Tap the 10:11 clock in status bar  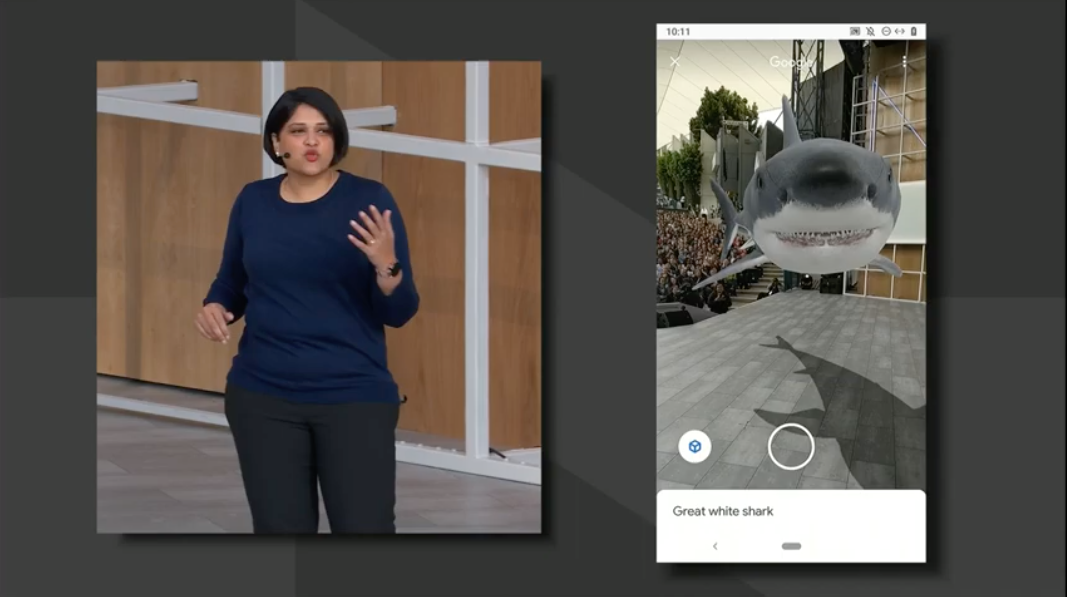pos(678,31)
